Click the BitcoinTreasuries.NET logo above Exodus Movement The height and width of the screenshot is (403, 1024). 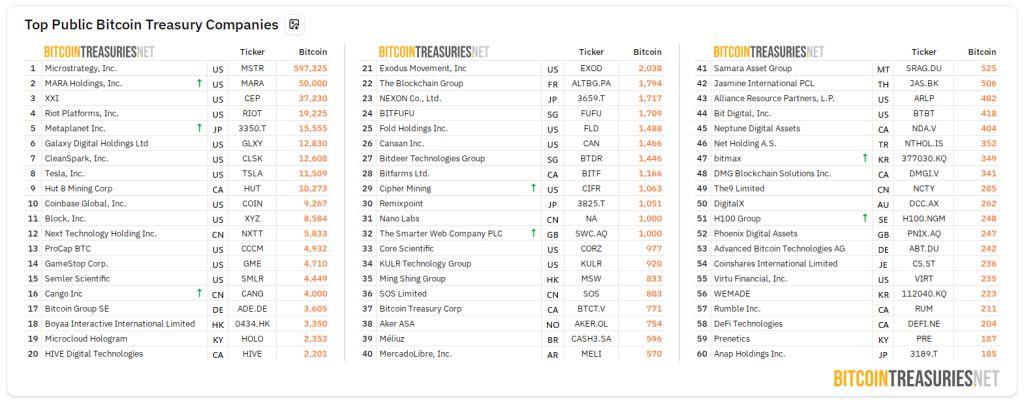click(x=434, y=51)
